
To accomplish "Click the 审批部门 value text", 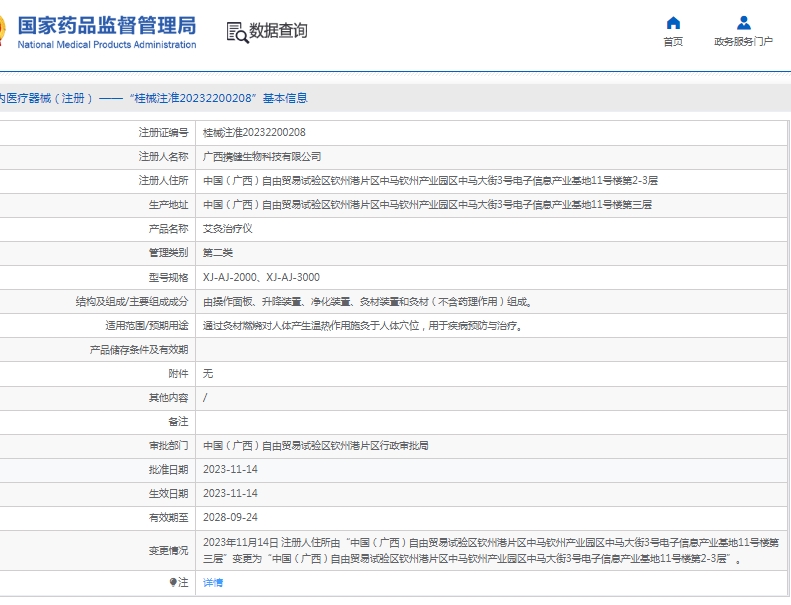I will [316, 446].
